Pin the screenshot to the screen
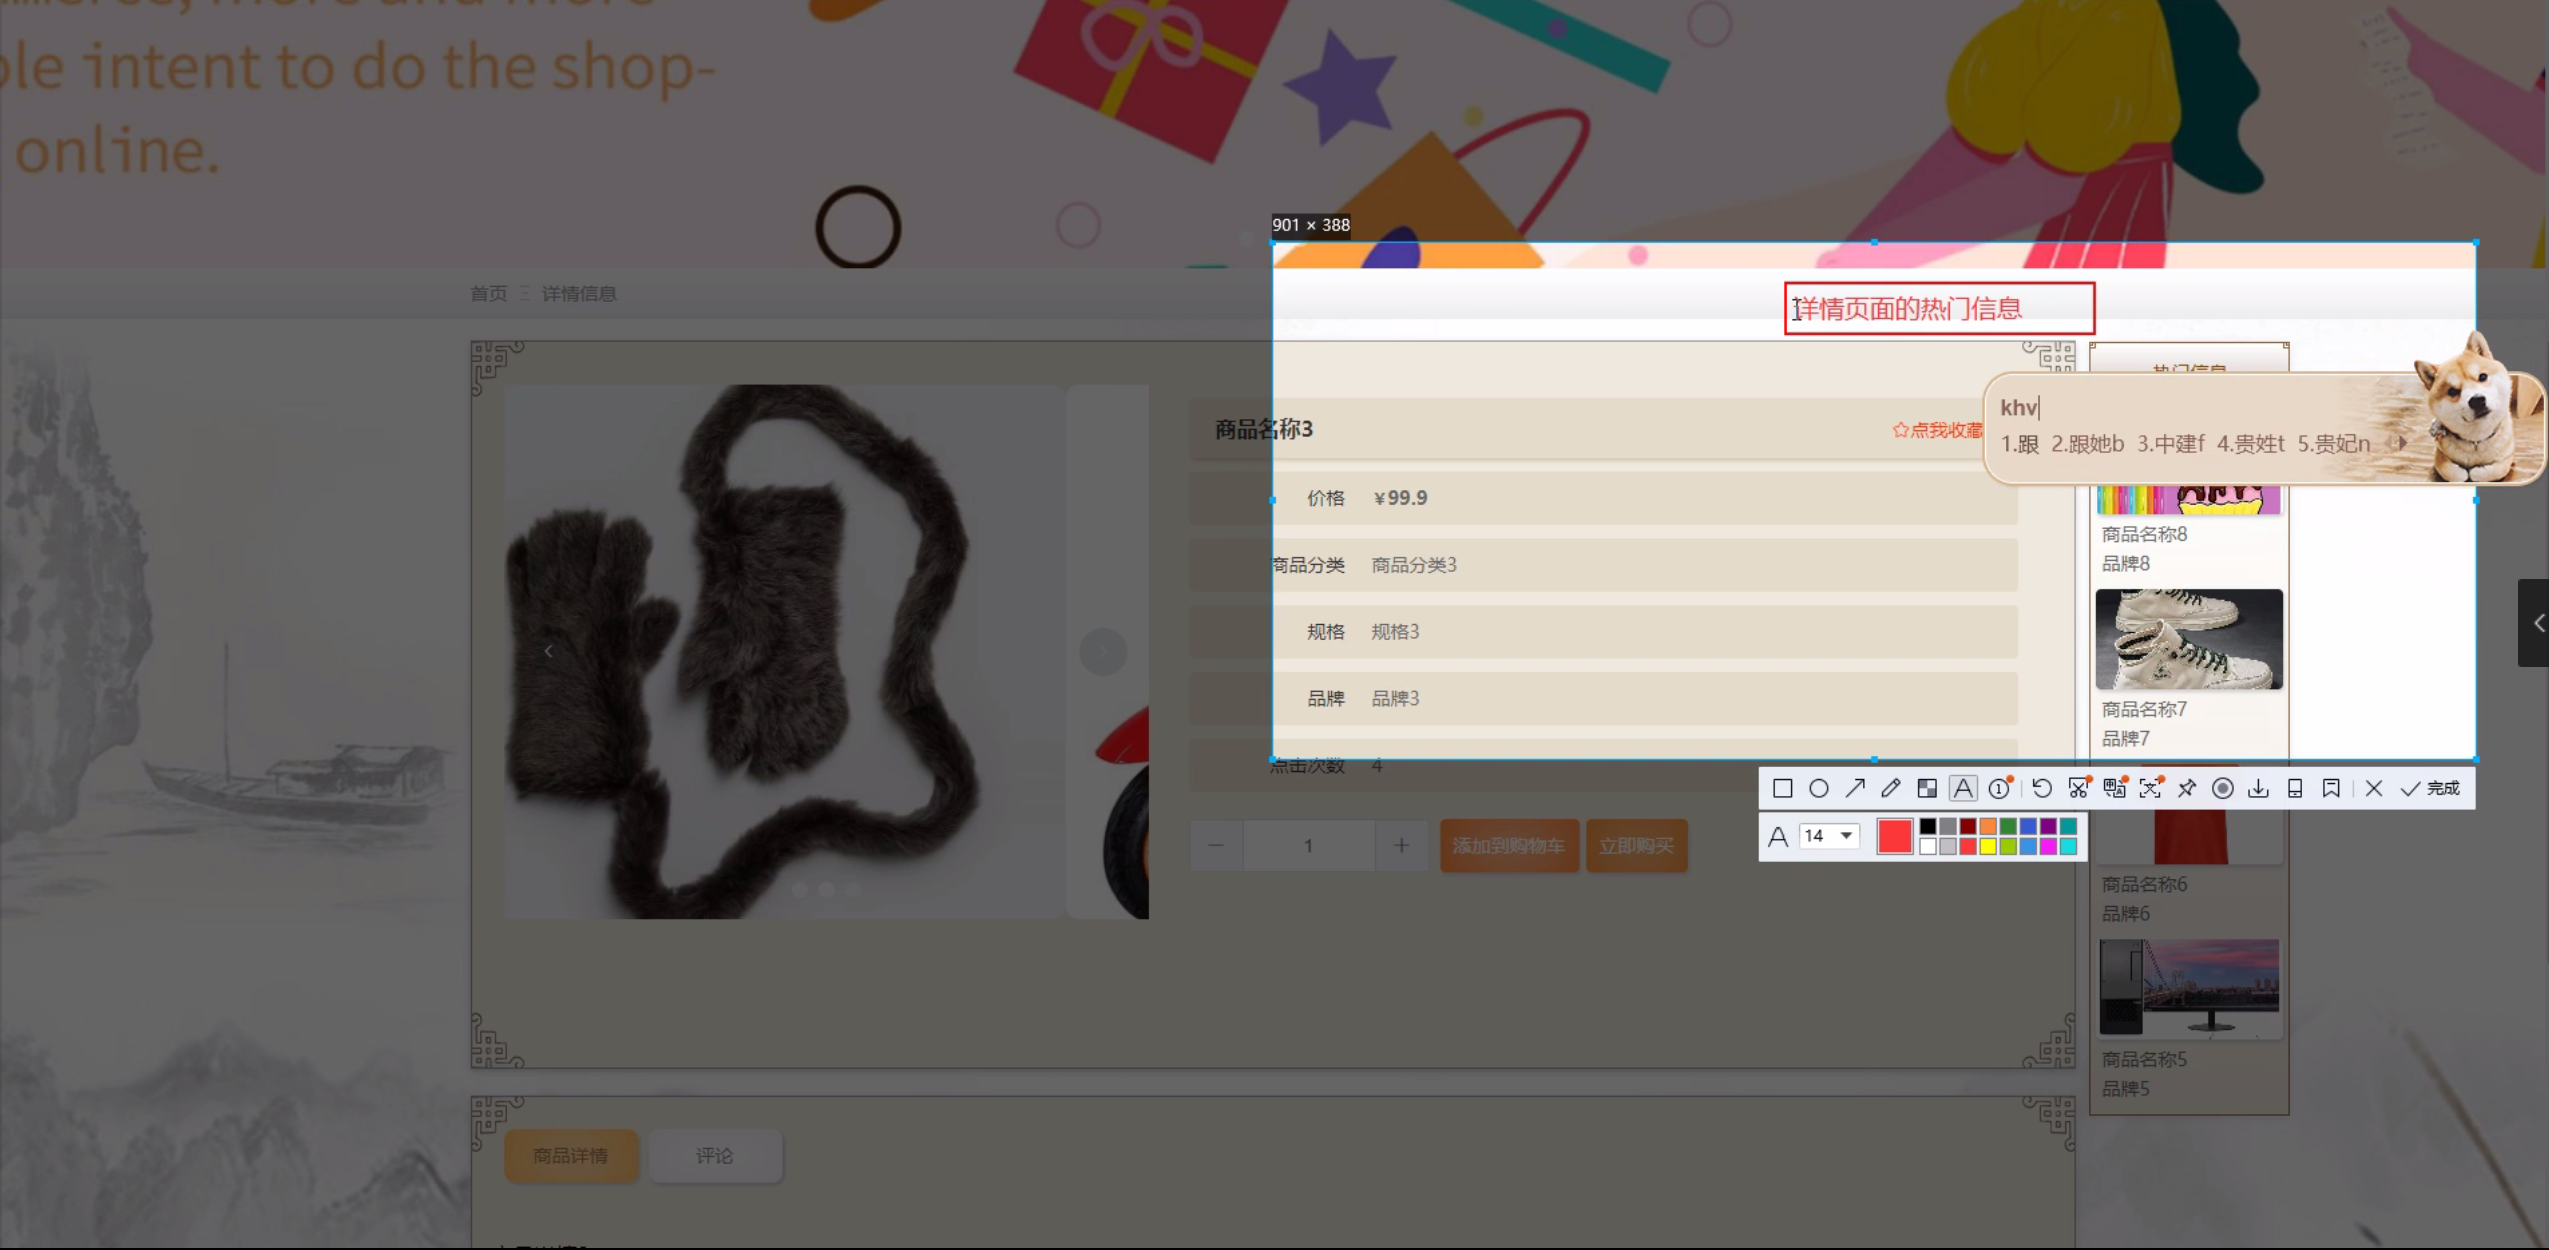 2187,789
